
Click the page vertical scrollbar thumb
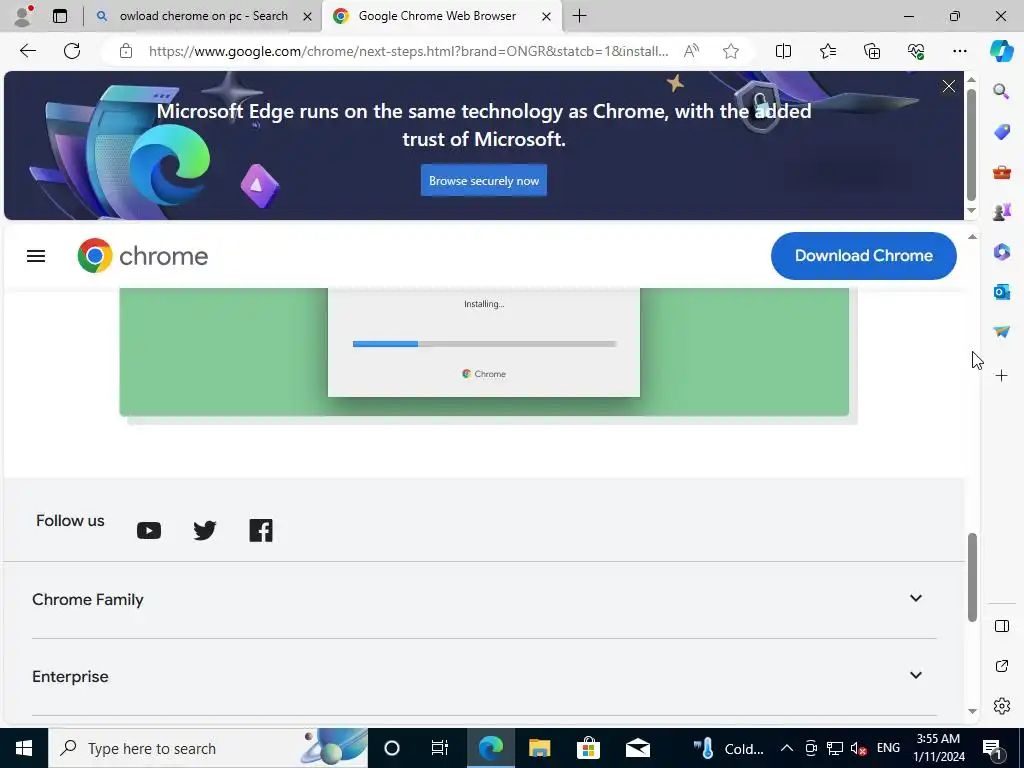tap(972, 577)
